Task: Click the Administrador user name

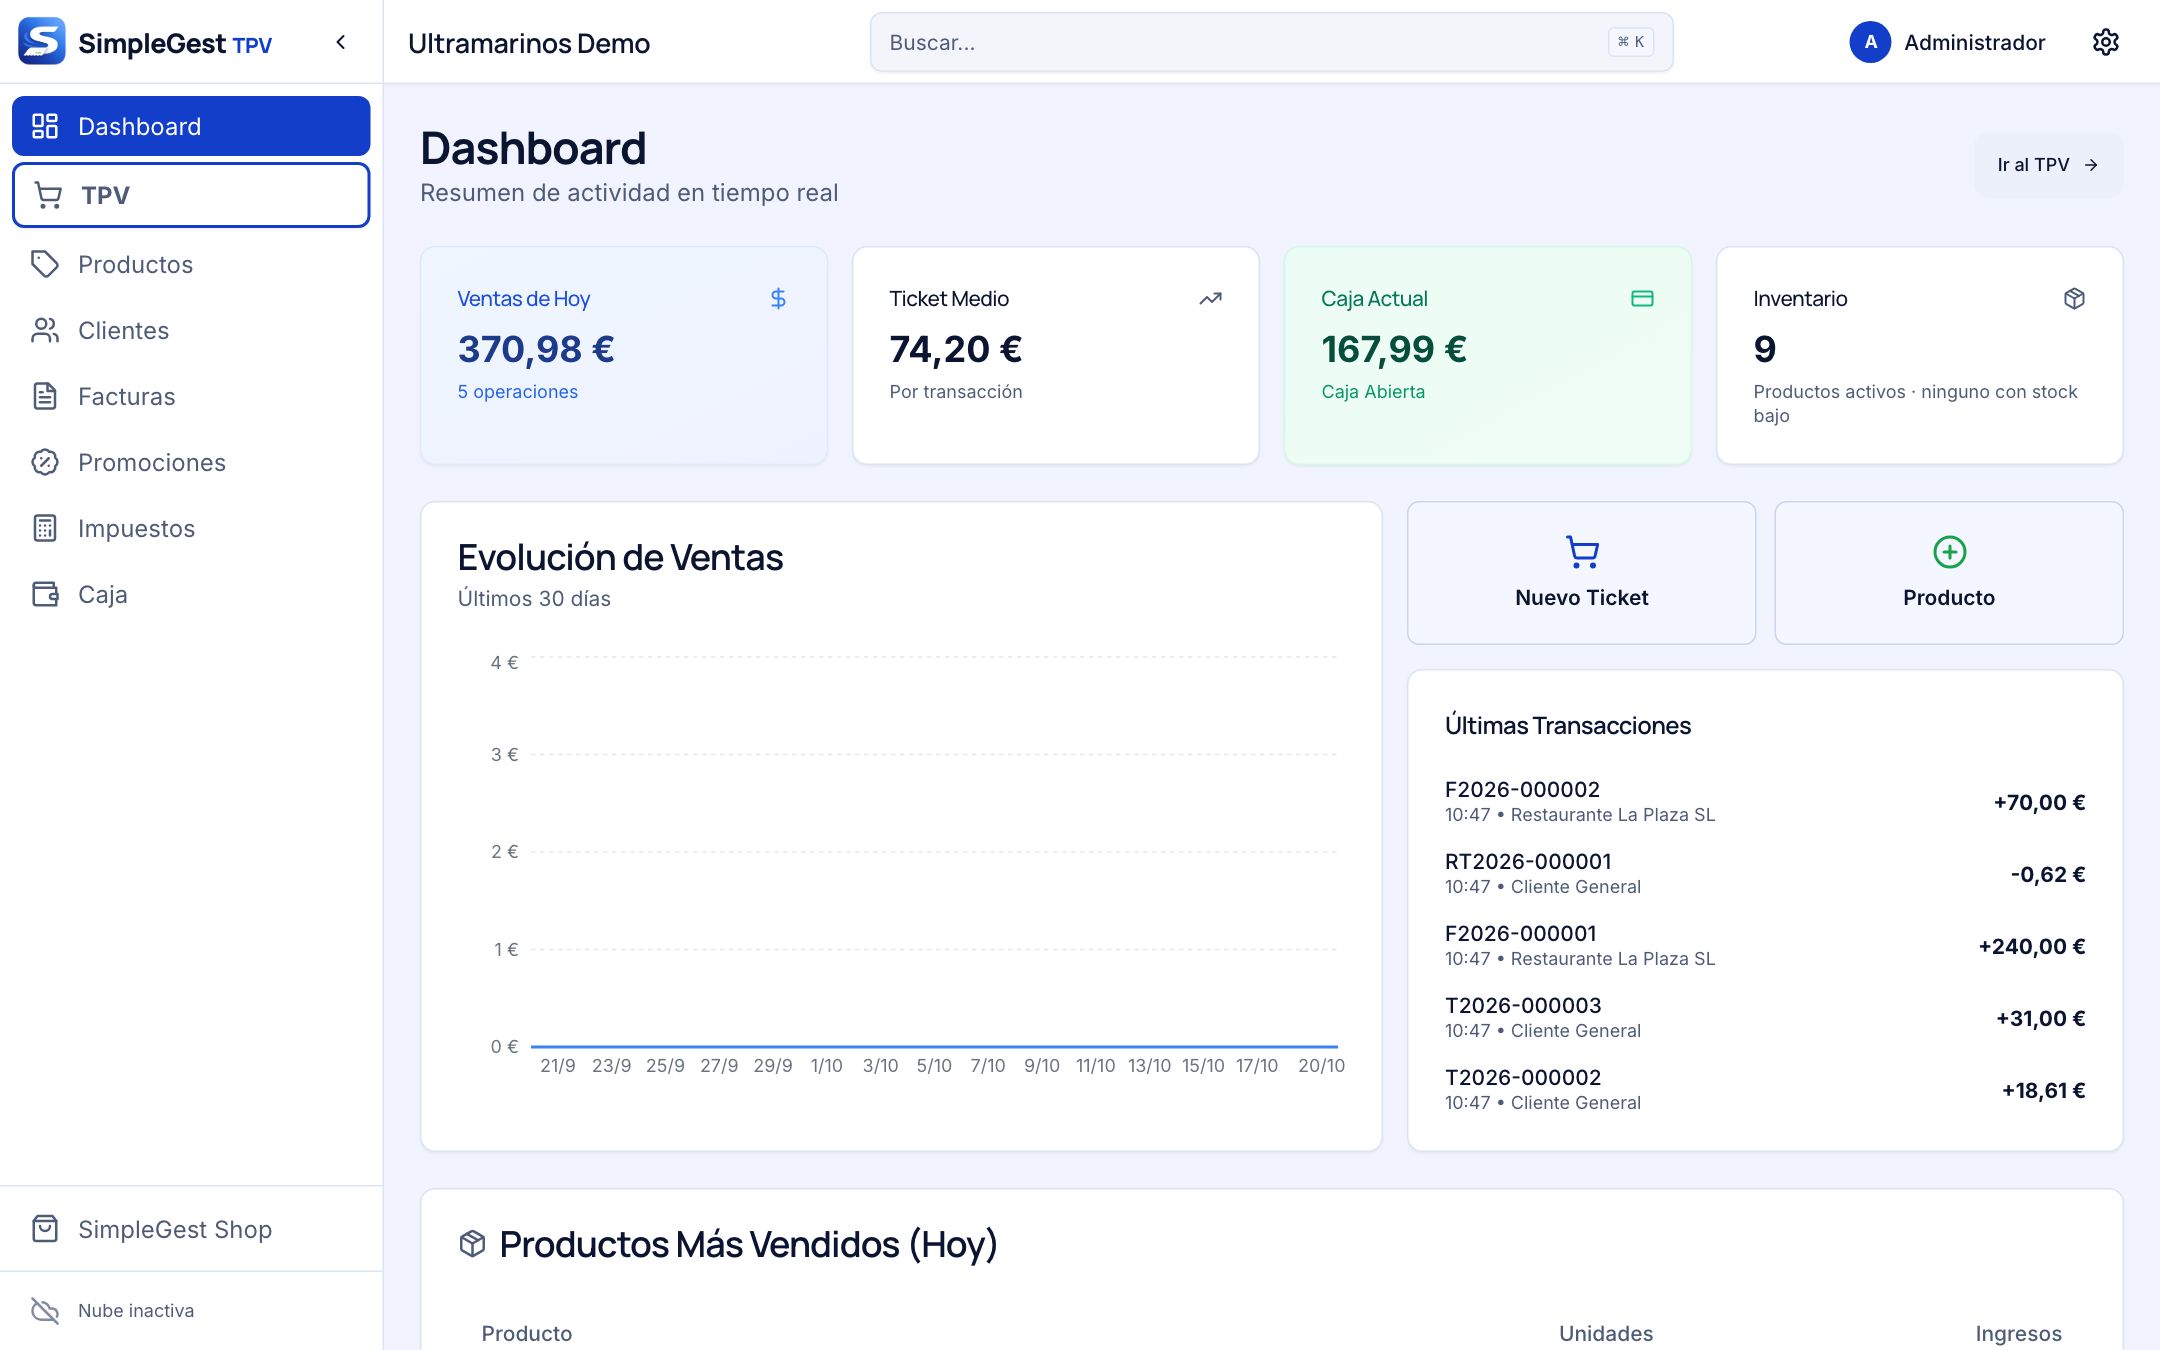Action: (x=1974, y=42)
